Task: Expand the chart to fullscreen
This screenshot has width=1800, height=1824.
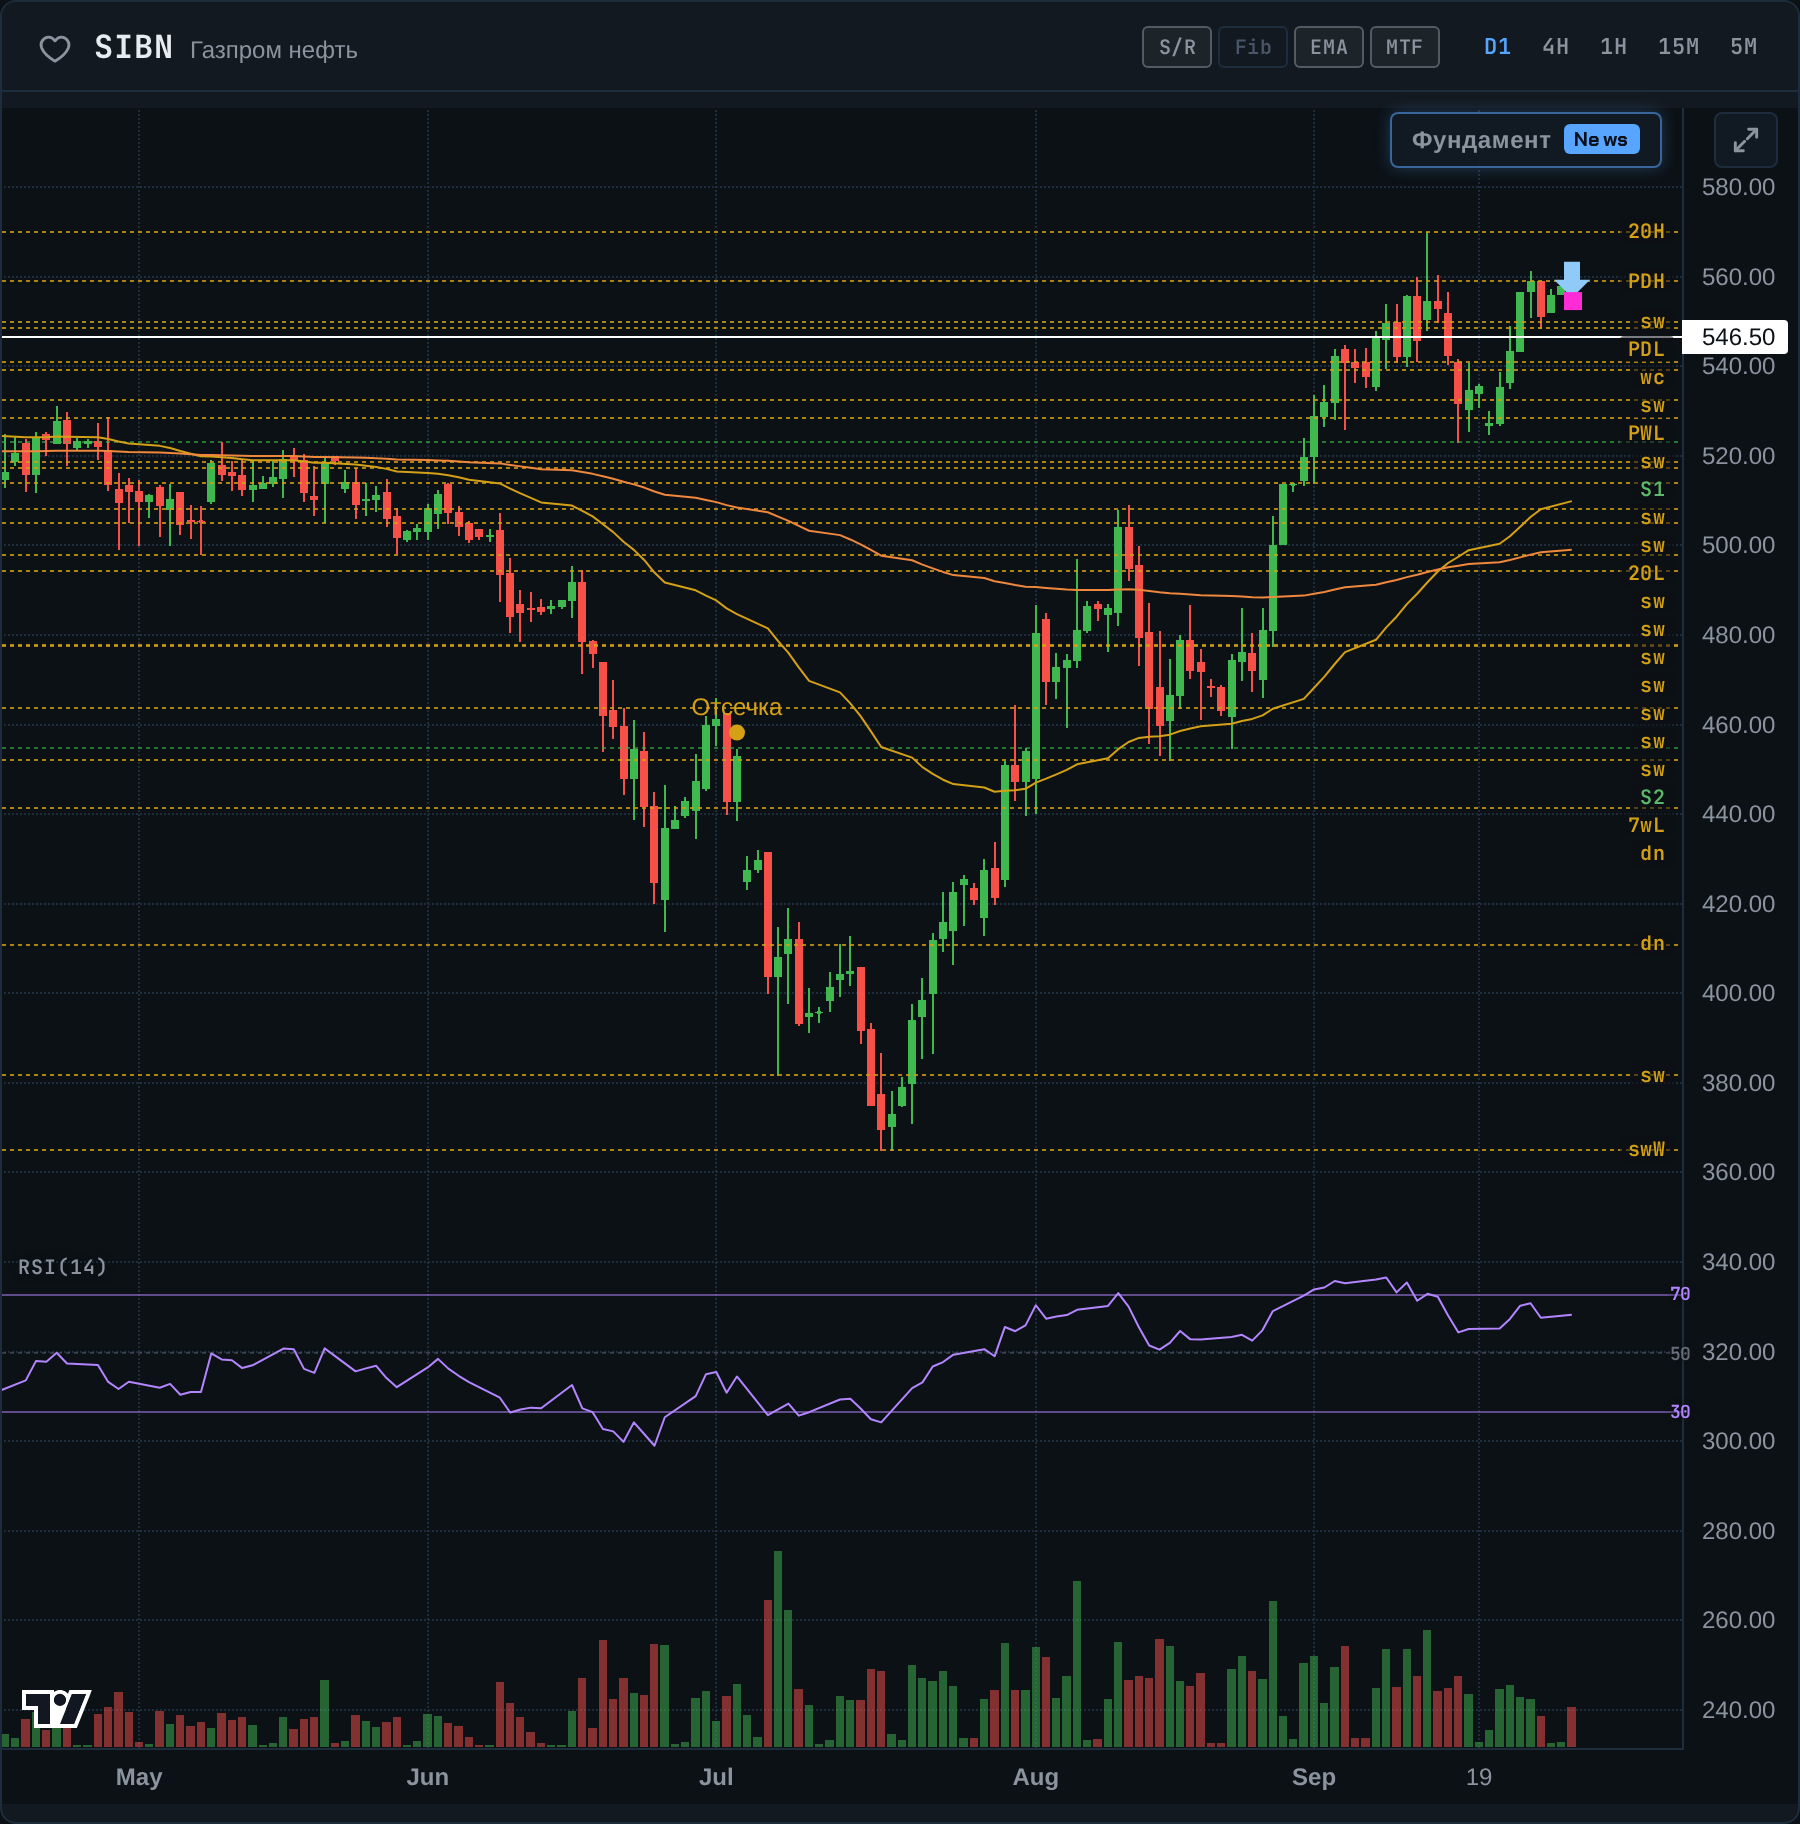Action: (1745, 140)
